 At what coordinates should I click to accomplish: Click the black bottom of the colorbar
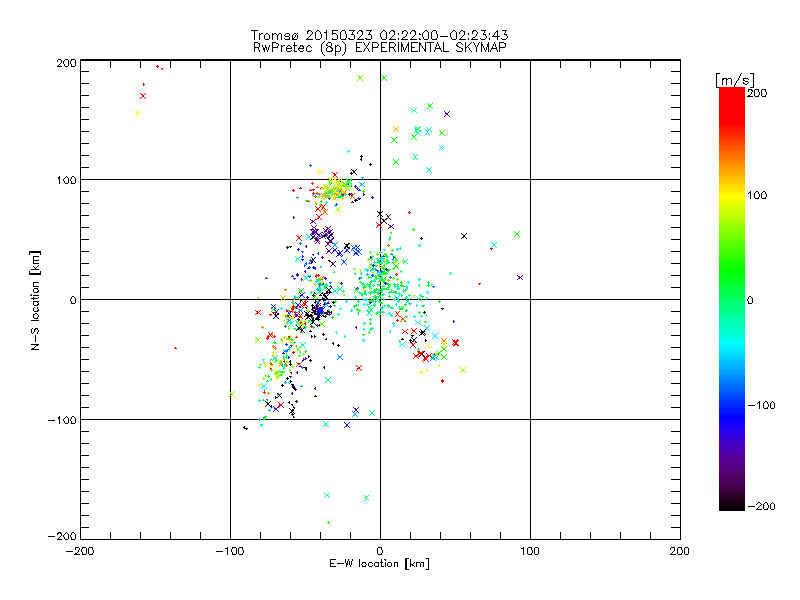point(732,503)
